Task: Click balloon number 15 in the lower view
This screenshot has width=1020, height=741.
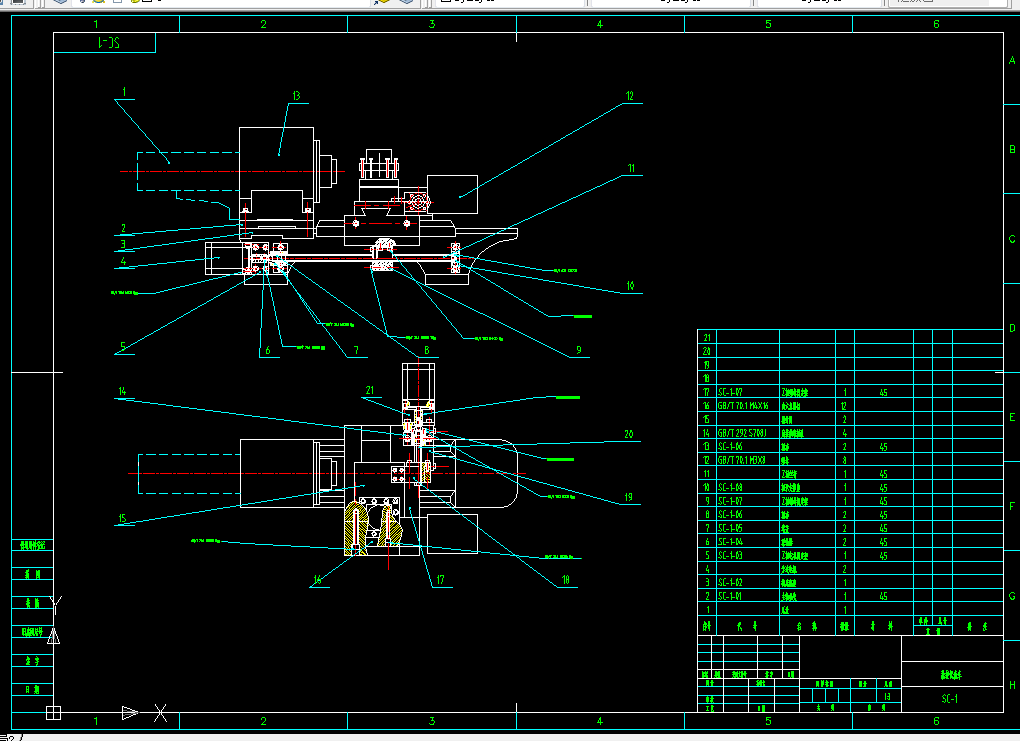Action: 122,519
